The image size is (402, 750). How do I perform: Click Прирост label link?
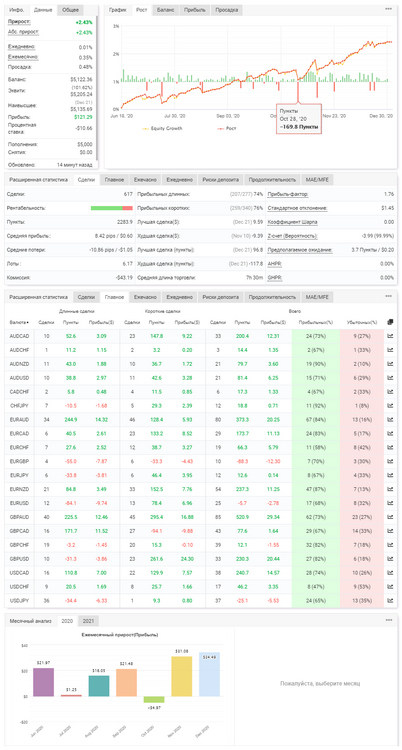19,22
